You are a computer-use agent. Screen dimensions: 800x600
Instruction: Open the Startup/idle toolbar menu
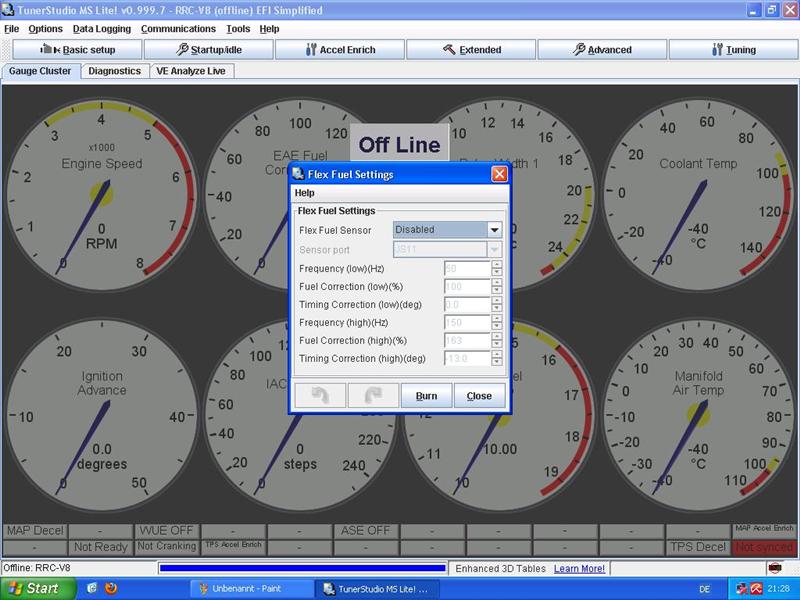(208, 49)
